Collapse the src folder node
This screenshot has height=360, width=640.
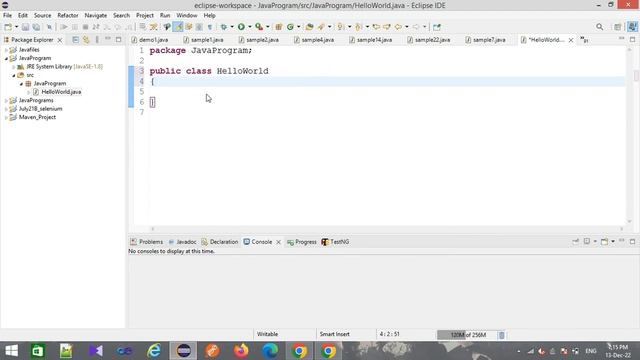pyautogui.click(x=13, y=76)
